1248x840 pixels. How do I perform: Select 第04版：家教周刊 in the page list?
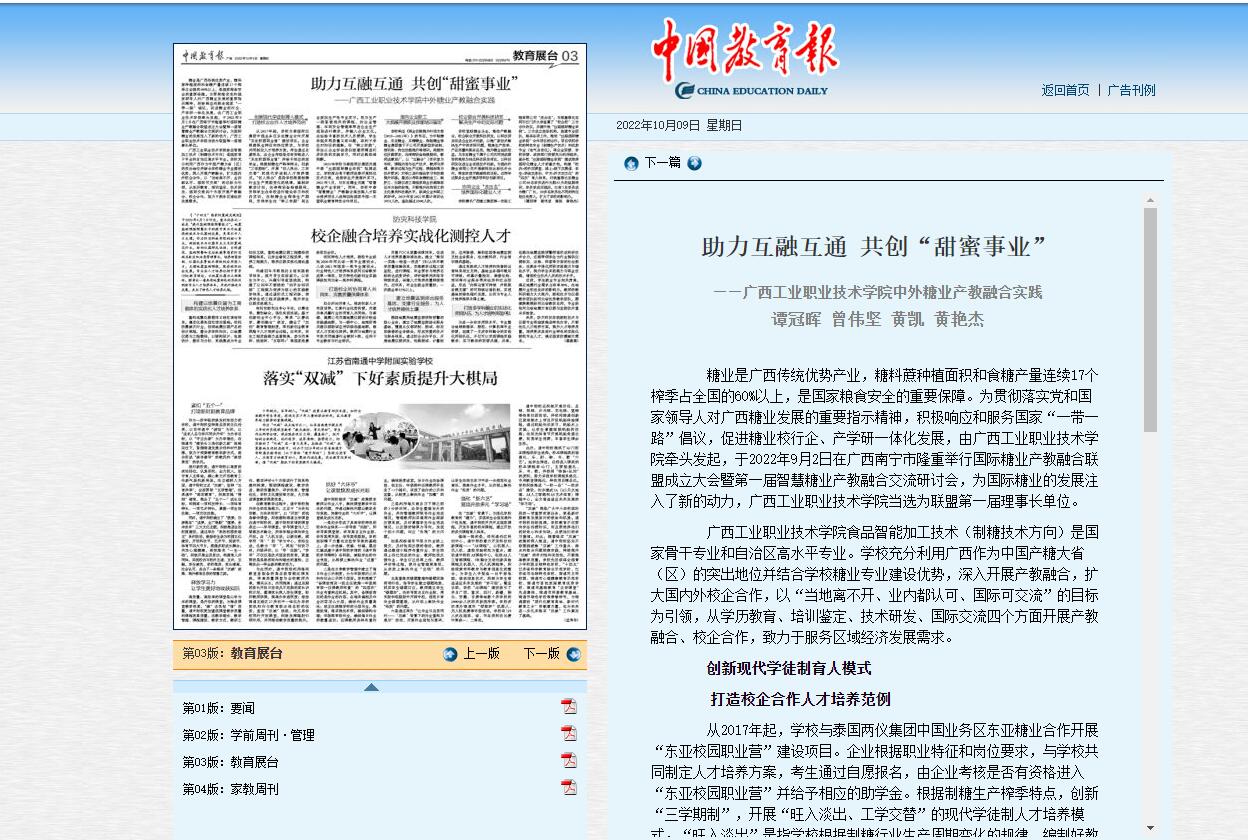coord(230,789)
